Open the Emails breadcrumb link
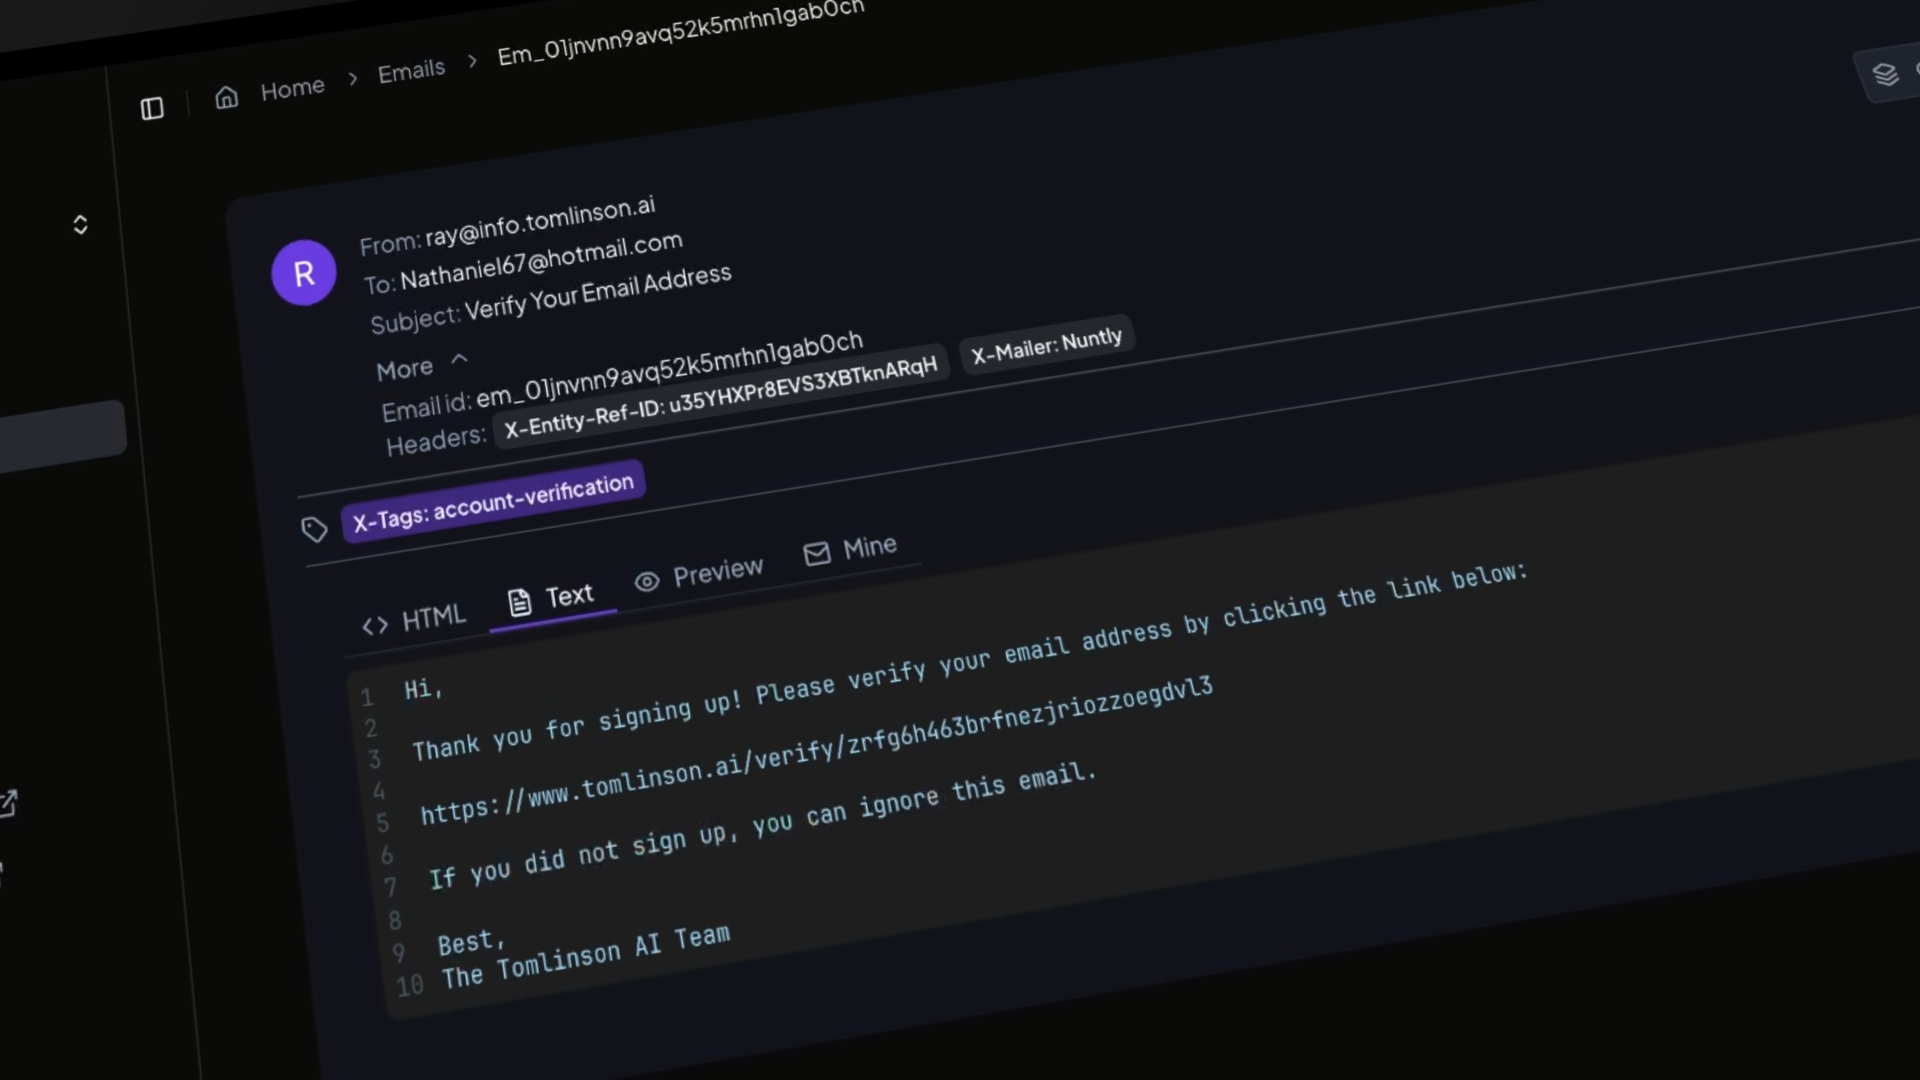This screenshot has width=1920, height=1080. point(411,71)
